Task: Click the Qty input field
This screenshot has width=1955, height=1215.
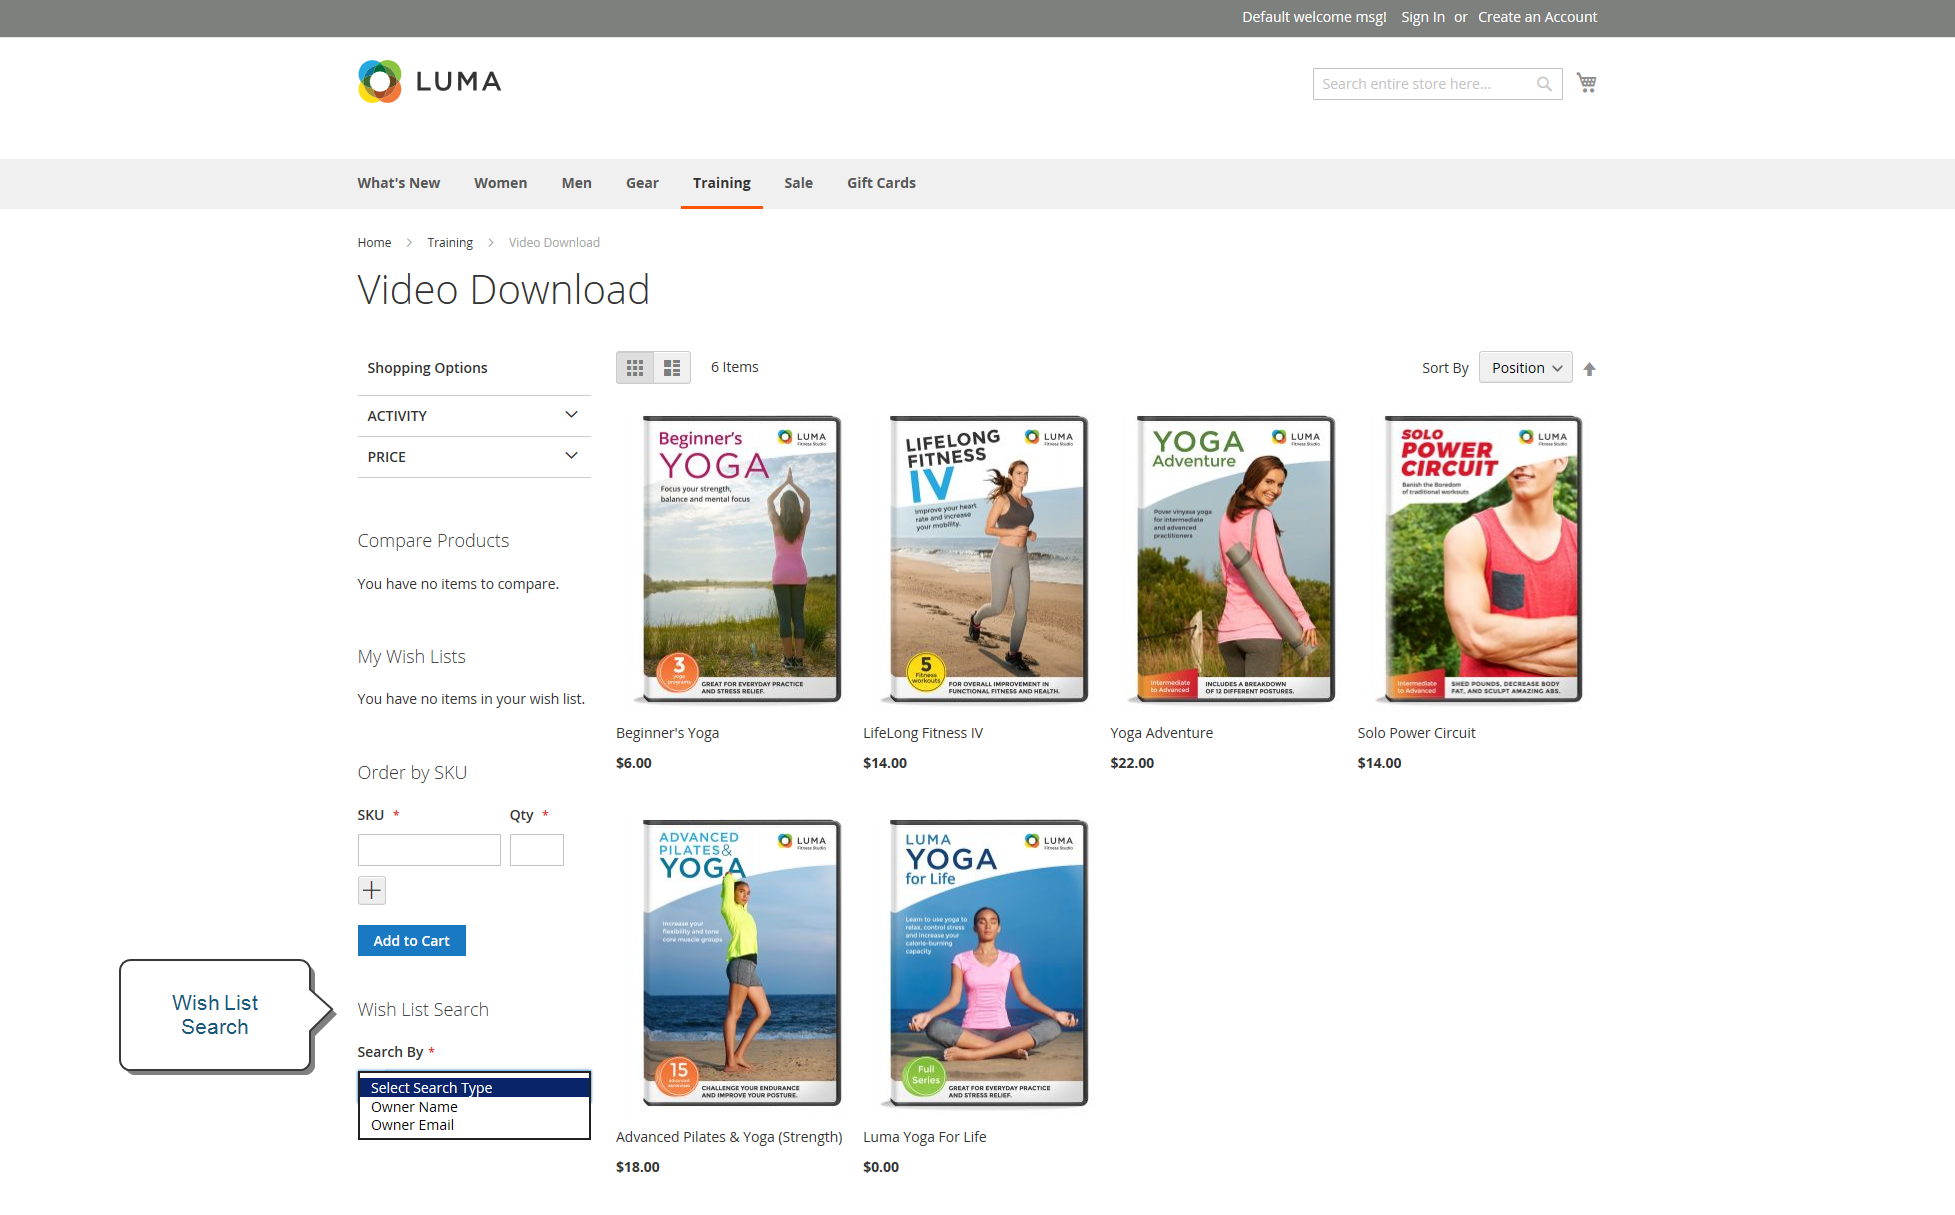Action: 537,850
